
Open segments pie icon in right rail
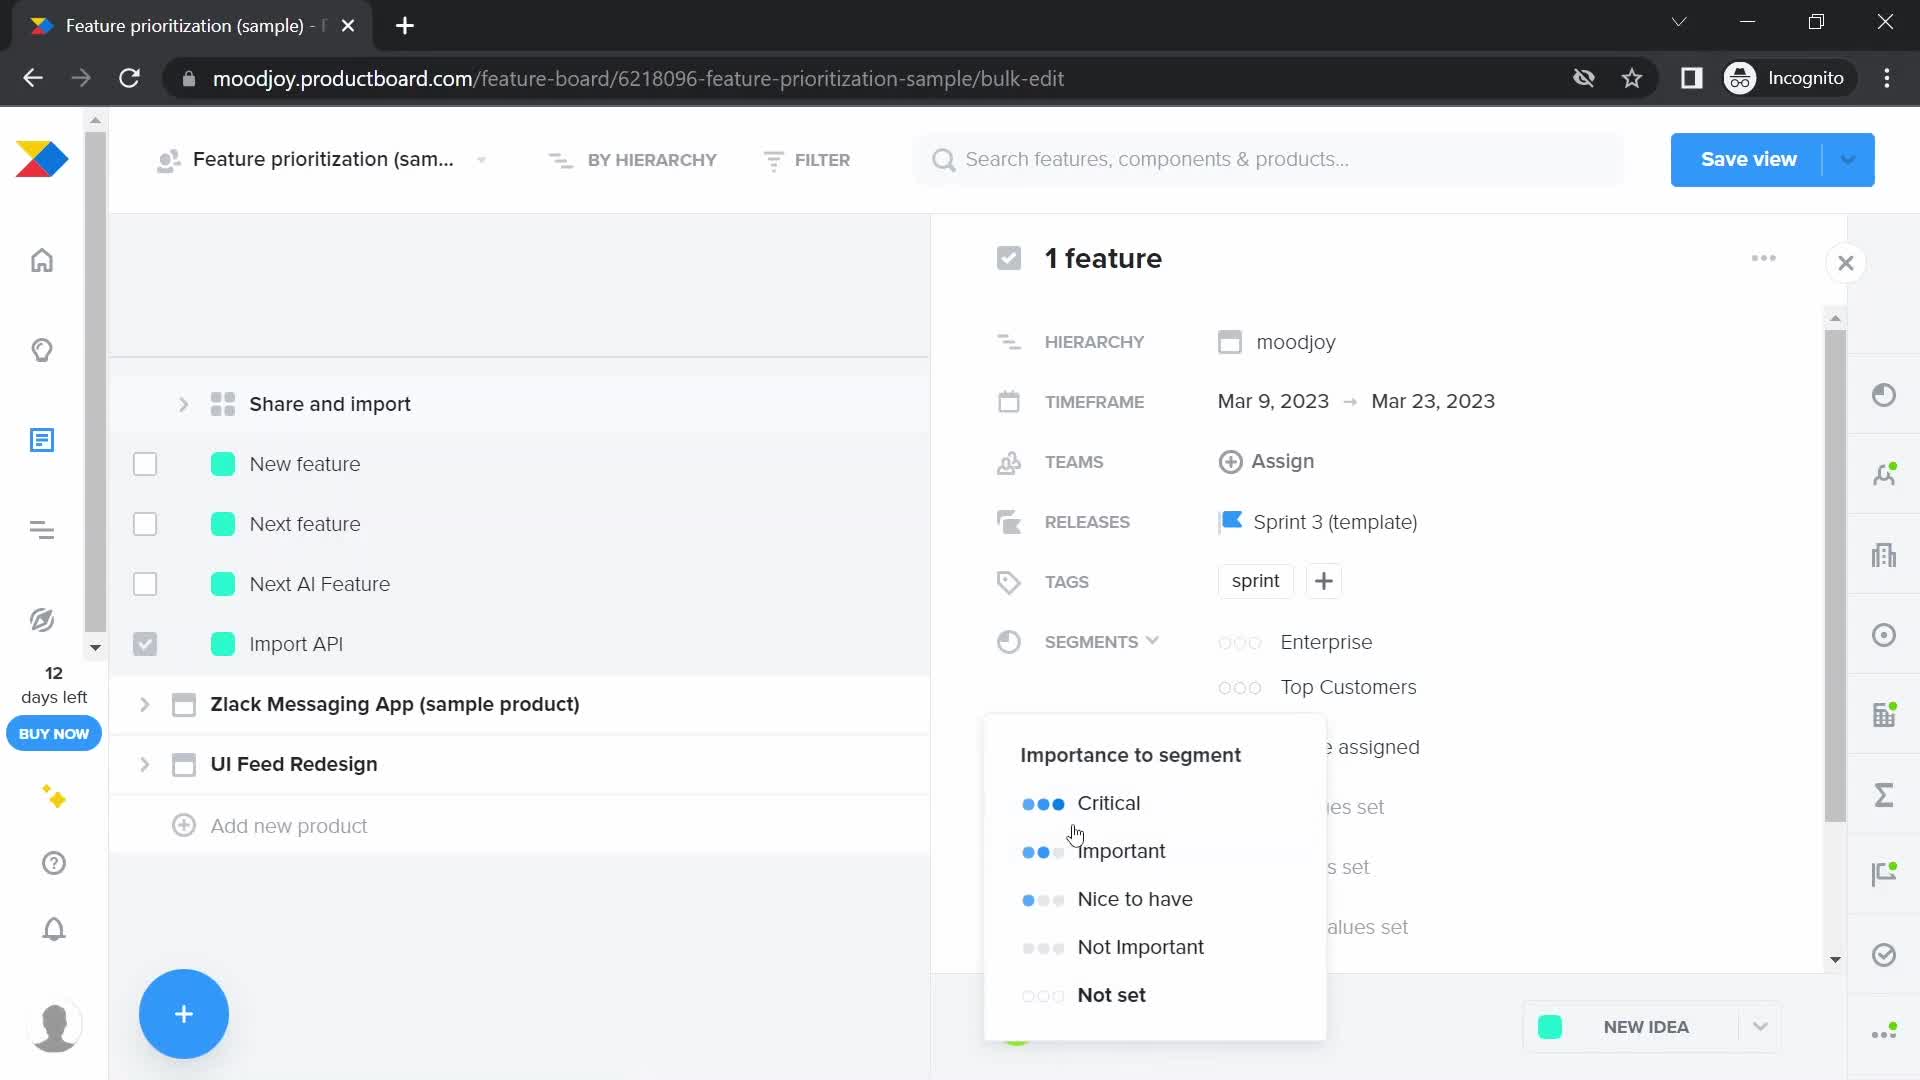(x=1884, y=395)
